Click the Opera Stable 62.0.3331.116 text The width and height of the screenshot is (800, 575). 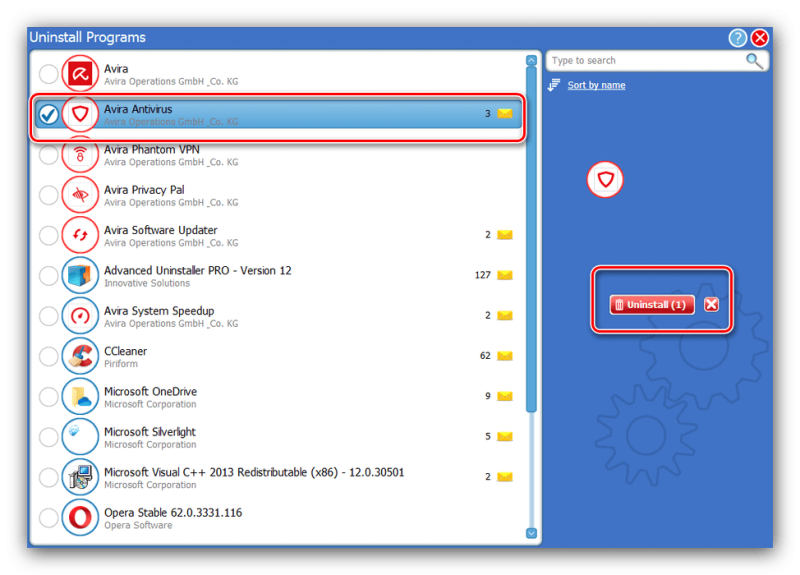[173, 512]
